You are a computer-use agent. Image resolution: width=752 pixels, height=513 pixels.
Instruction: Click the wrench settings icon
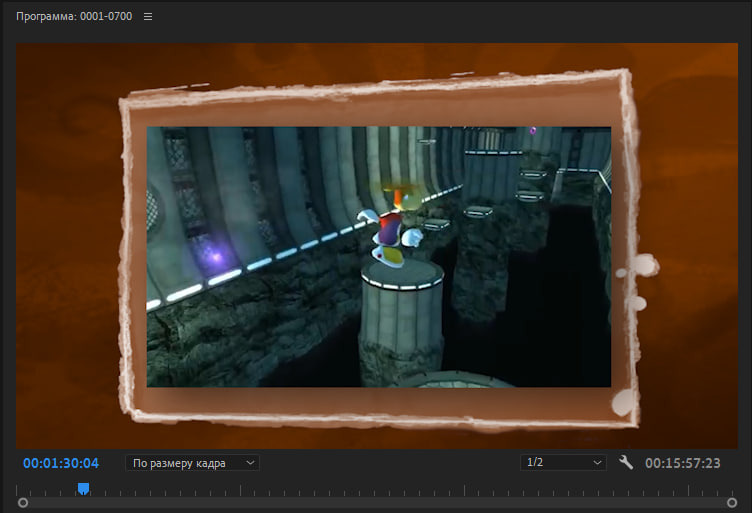626,463
